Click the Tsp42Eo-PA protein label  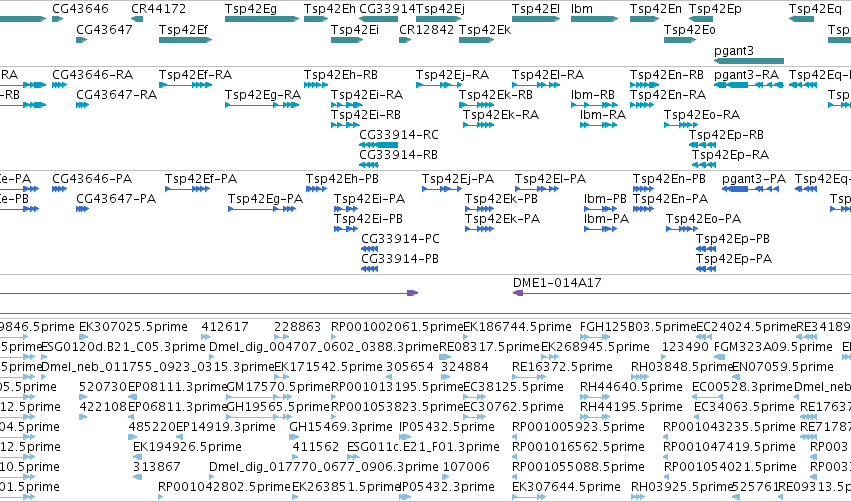(x=703, y=219)
